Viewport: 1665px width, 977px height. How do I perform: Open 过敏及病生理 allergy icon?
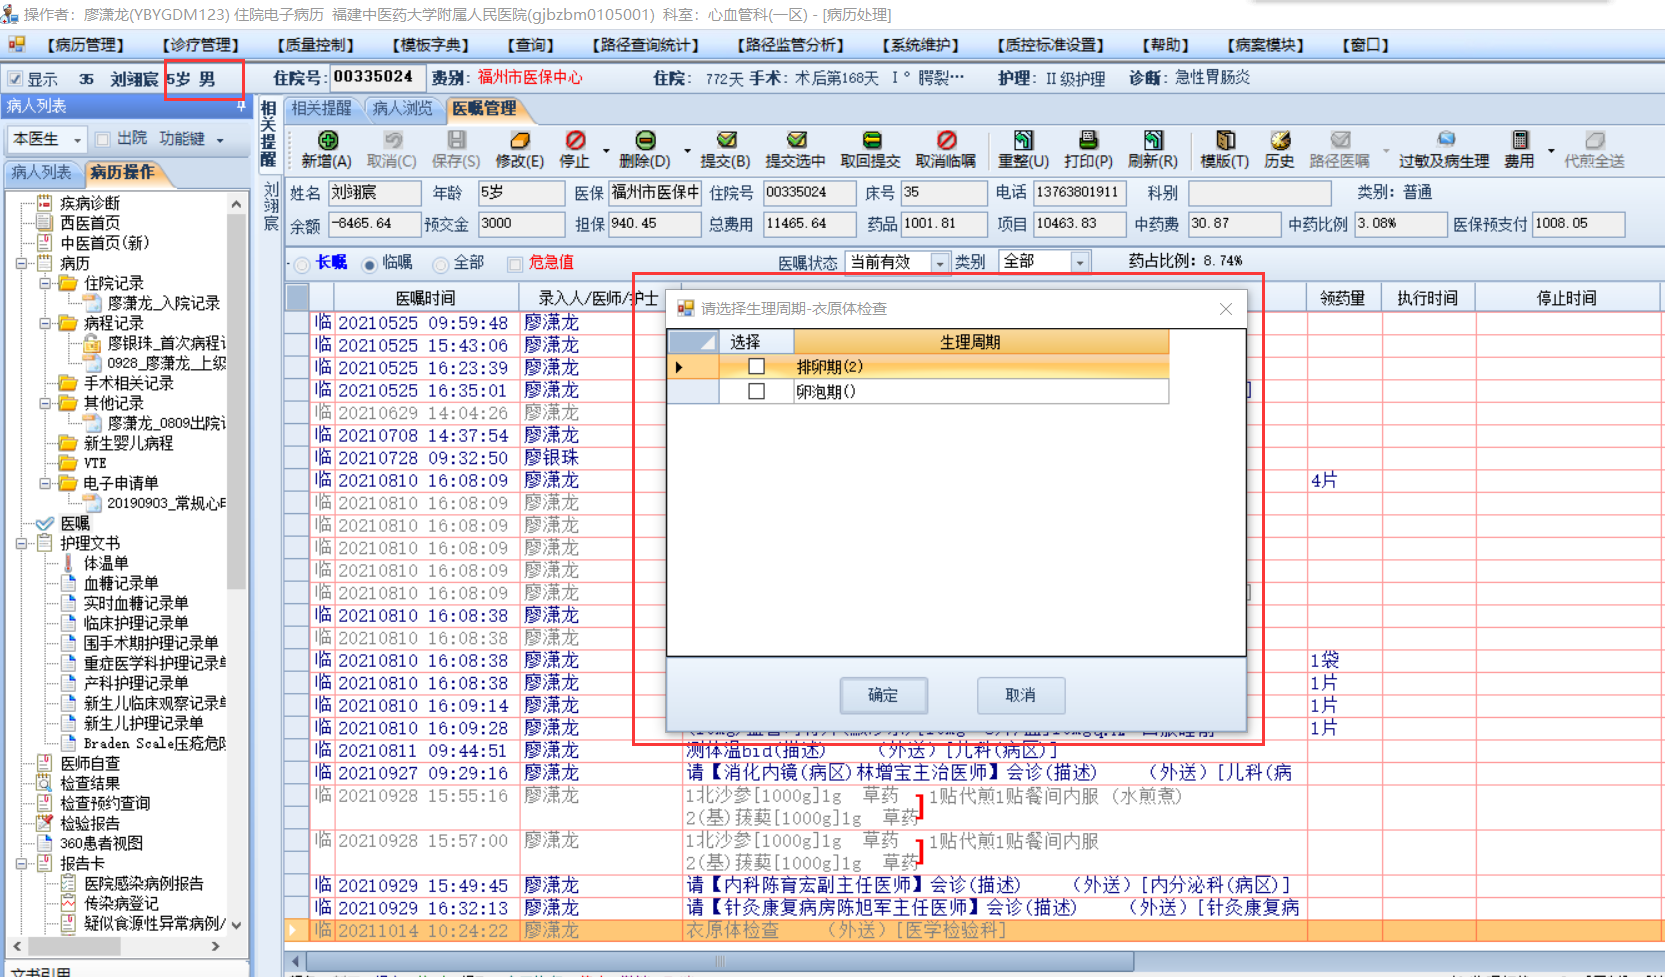click(x=1445, y=140)
